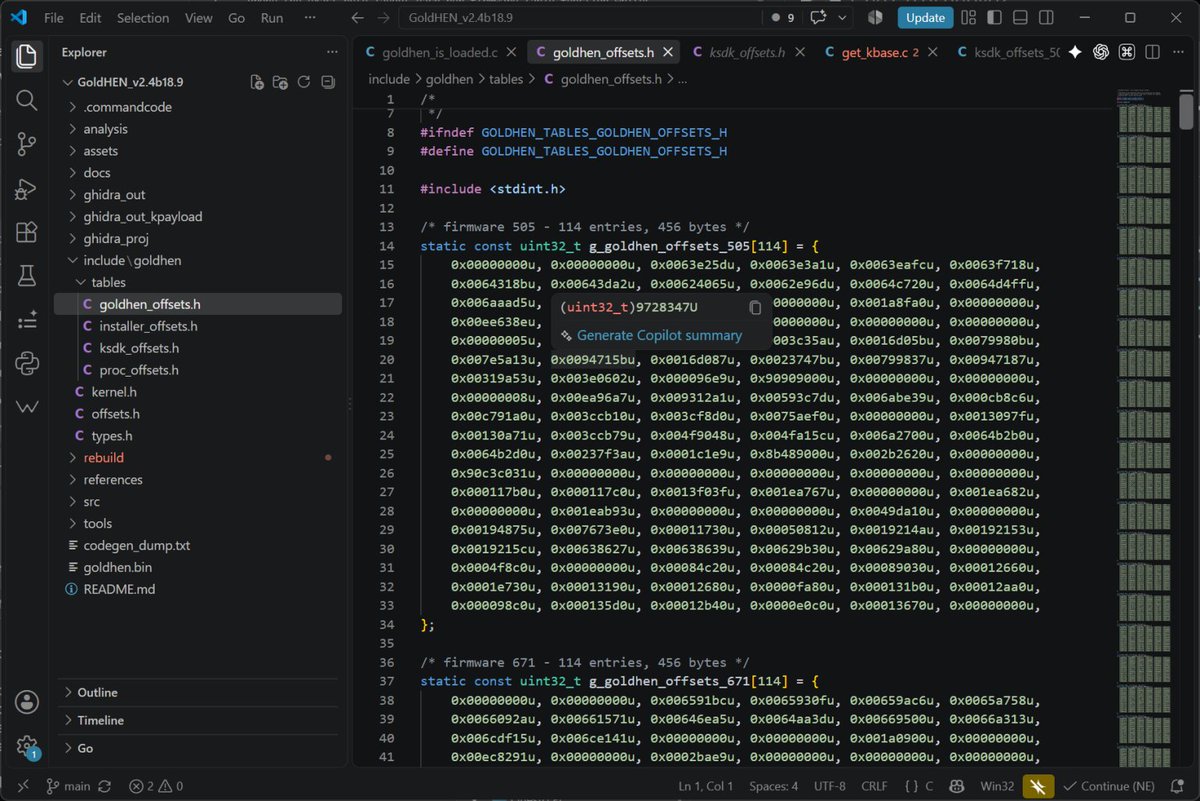This screenshot has width=1200, height=801.
Task: Click the New File icon in Explorer
Action: coord(257,82)
